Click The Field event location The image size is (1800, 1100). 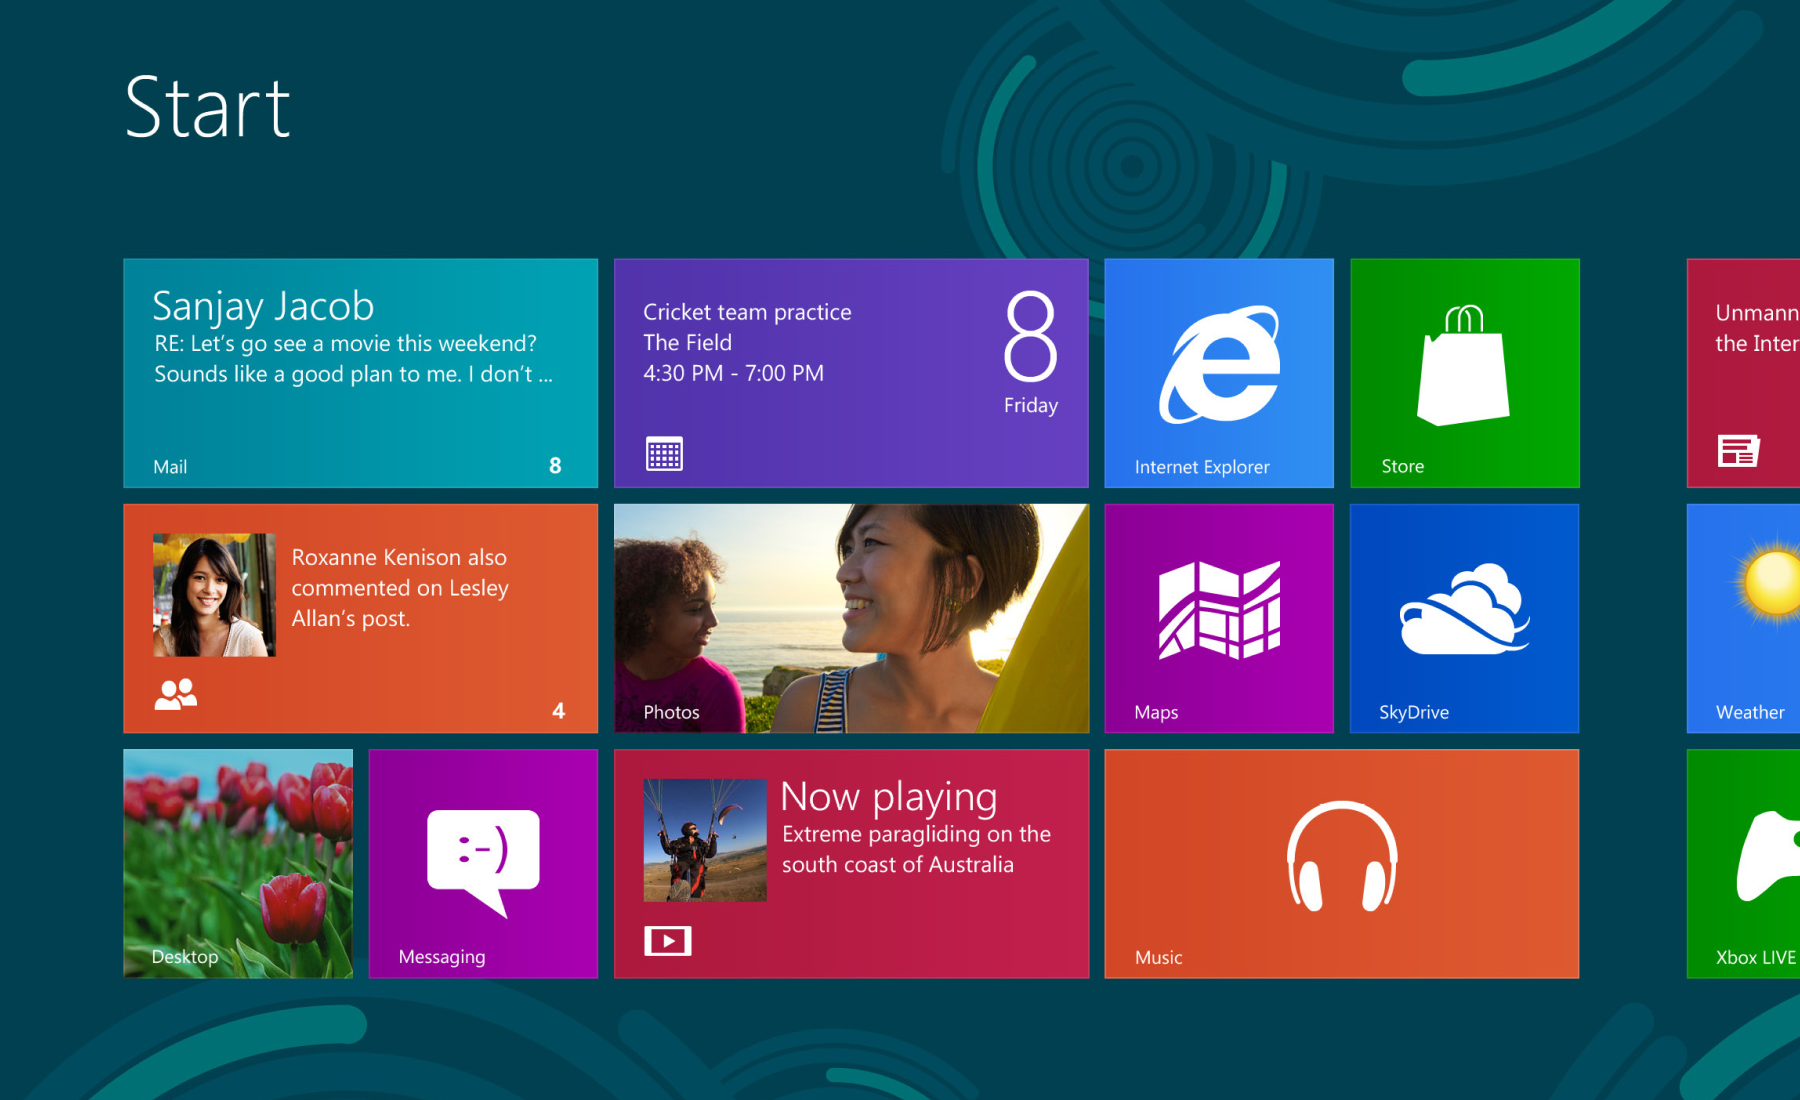click(687, 342)
